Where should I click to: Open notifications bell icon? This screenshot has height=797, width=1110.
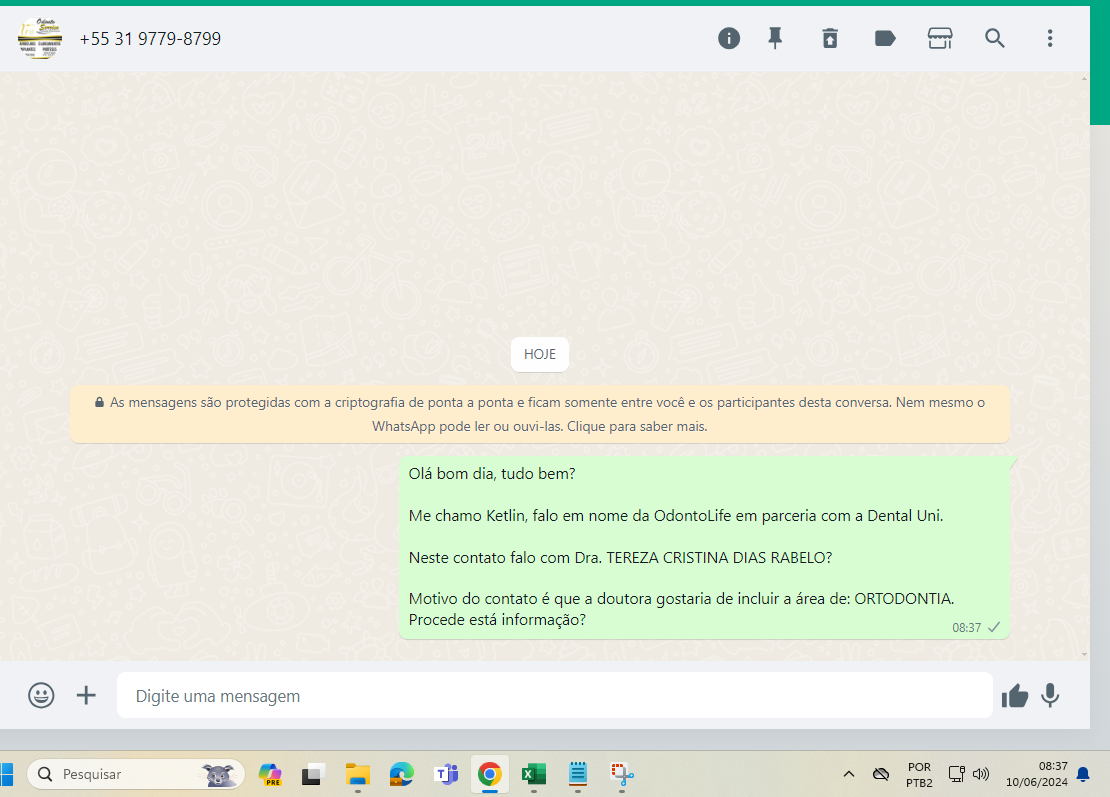point(1083,774)
